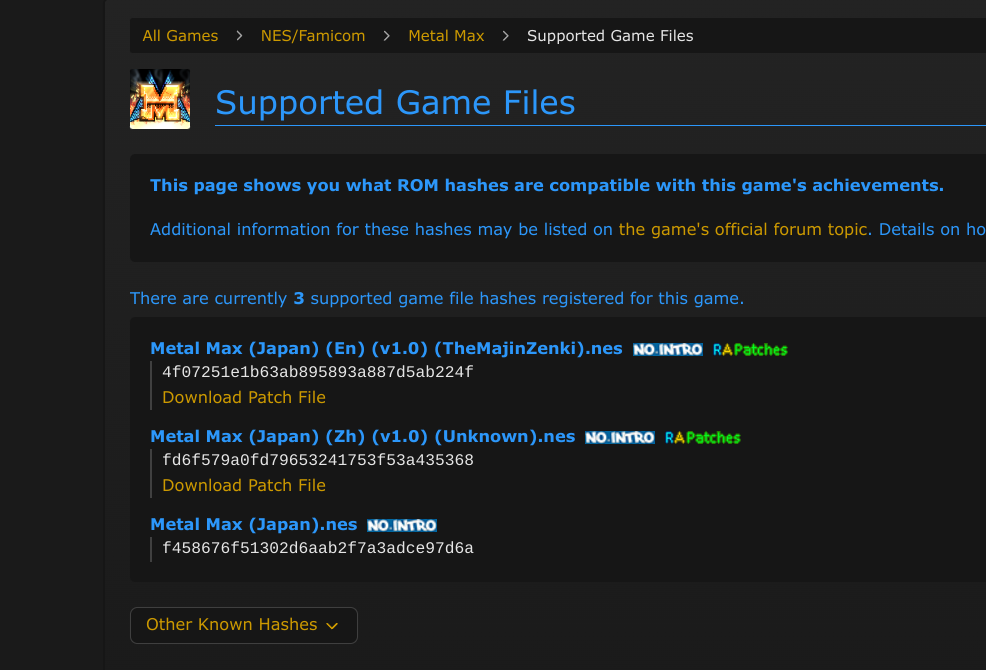
Task: Click RAPatches badge on Zh Unknown file
Action: [702, 438]
